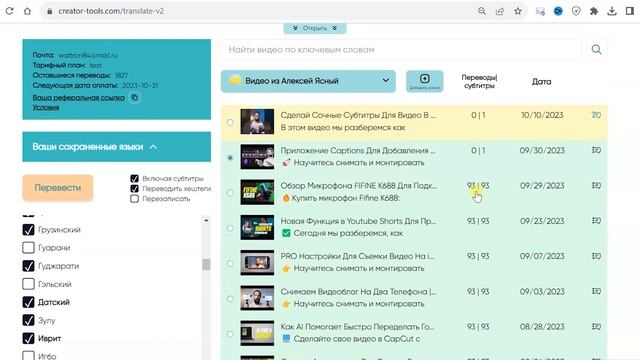This screenshot has height=360, width=640.
Task: Open the 'Видео из Алексей Ясный' channel dropdown
Action: click(x=308, y=81)
